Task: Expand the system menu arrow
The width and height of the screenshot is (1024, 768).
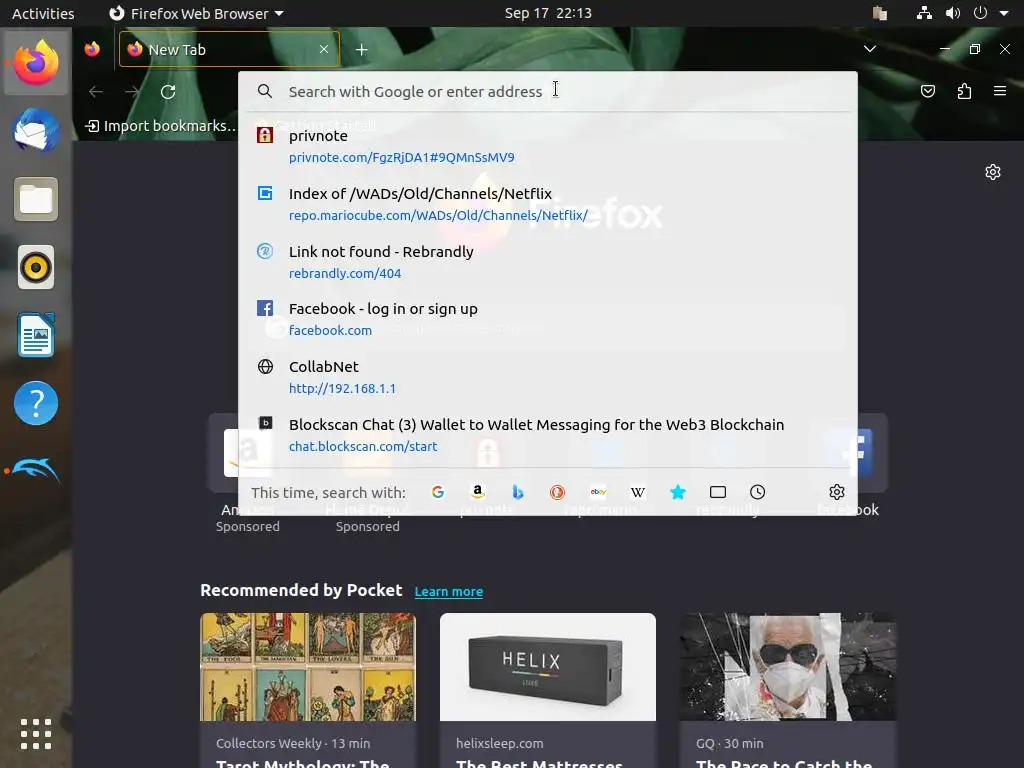Action: coord(1004,13)
